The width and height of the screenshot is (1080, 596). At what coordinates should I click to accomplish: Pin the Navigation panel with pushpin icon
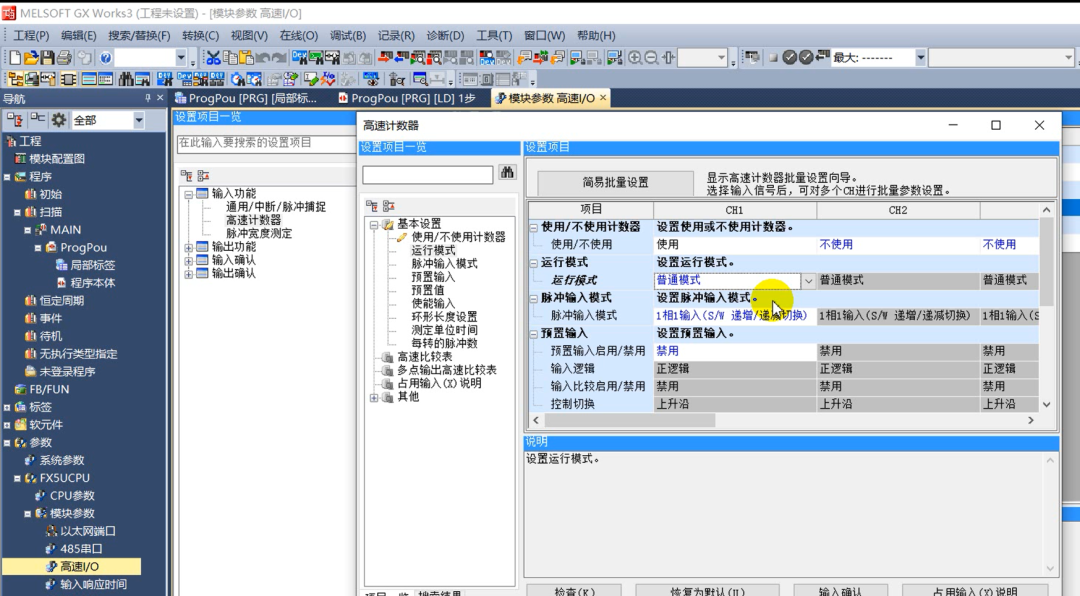(147, 99)
